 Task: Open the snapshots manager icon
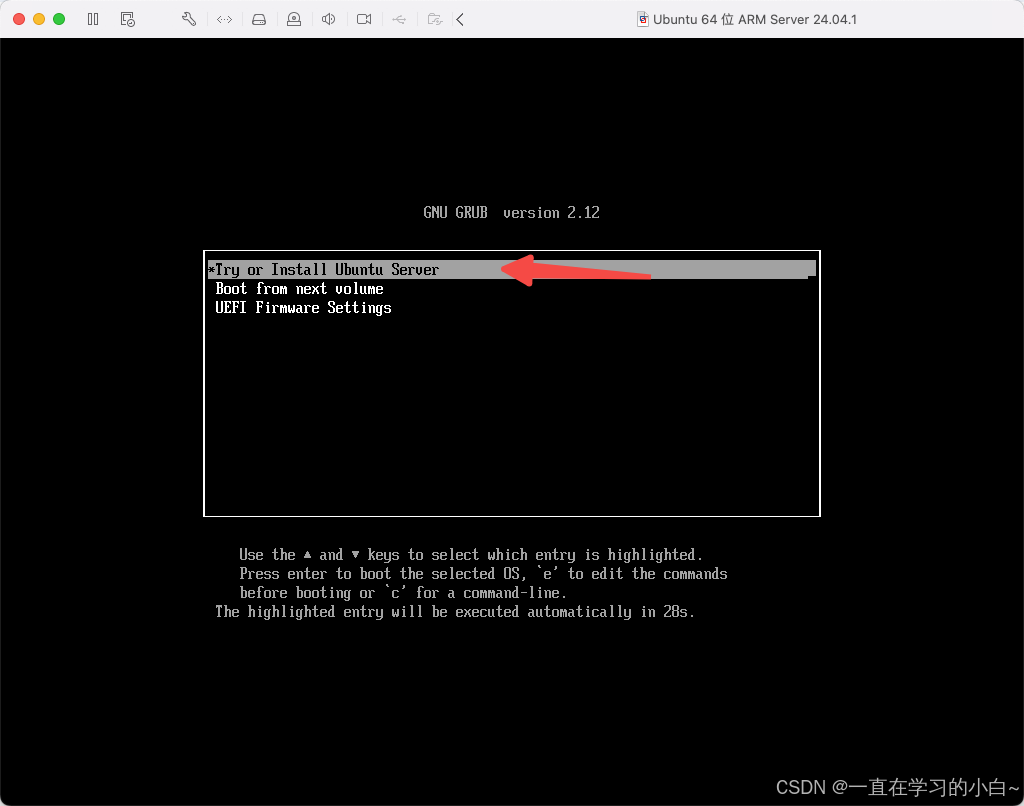127,20
